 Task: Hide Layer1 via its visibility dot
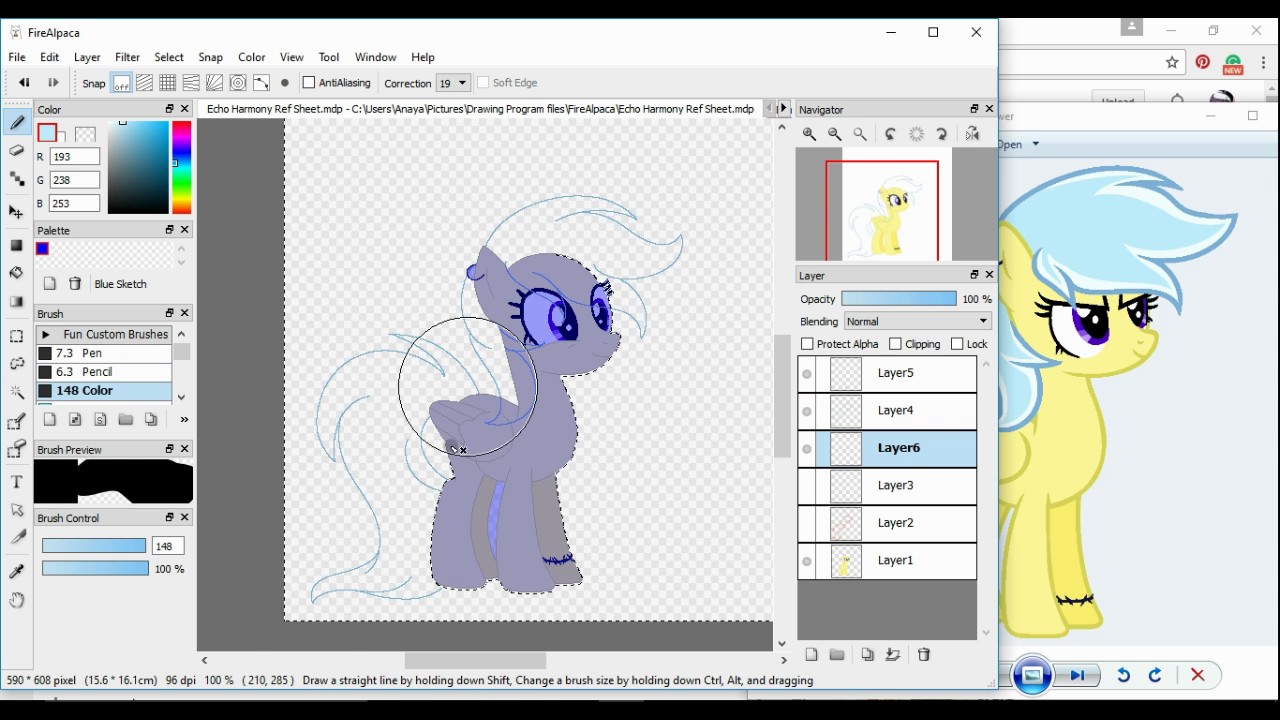pos(807,562)
